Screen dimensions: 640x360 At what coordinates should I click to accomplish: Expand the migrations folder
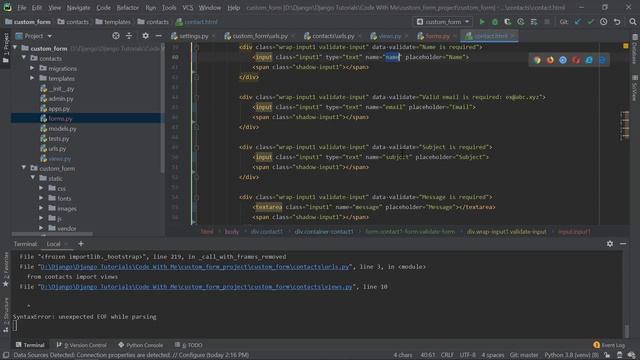pyautogui.click(x=32, y=68)
